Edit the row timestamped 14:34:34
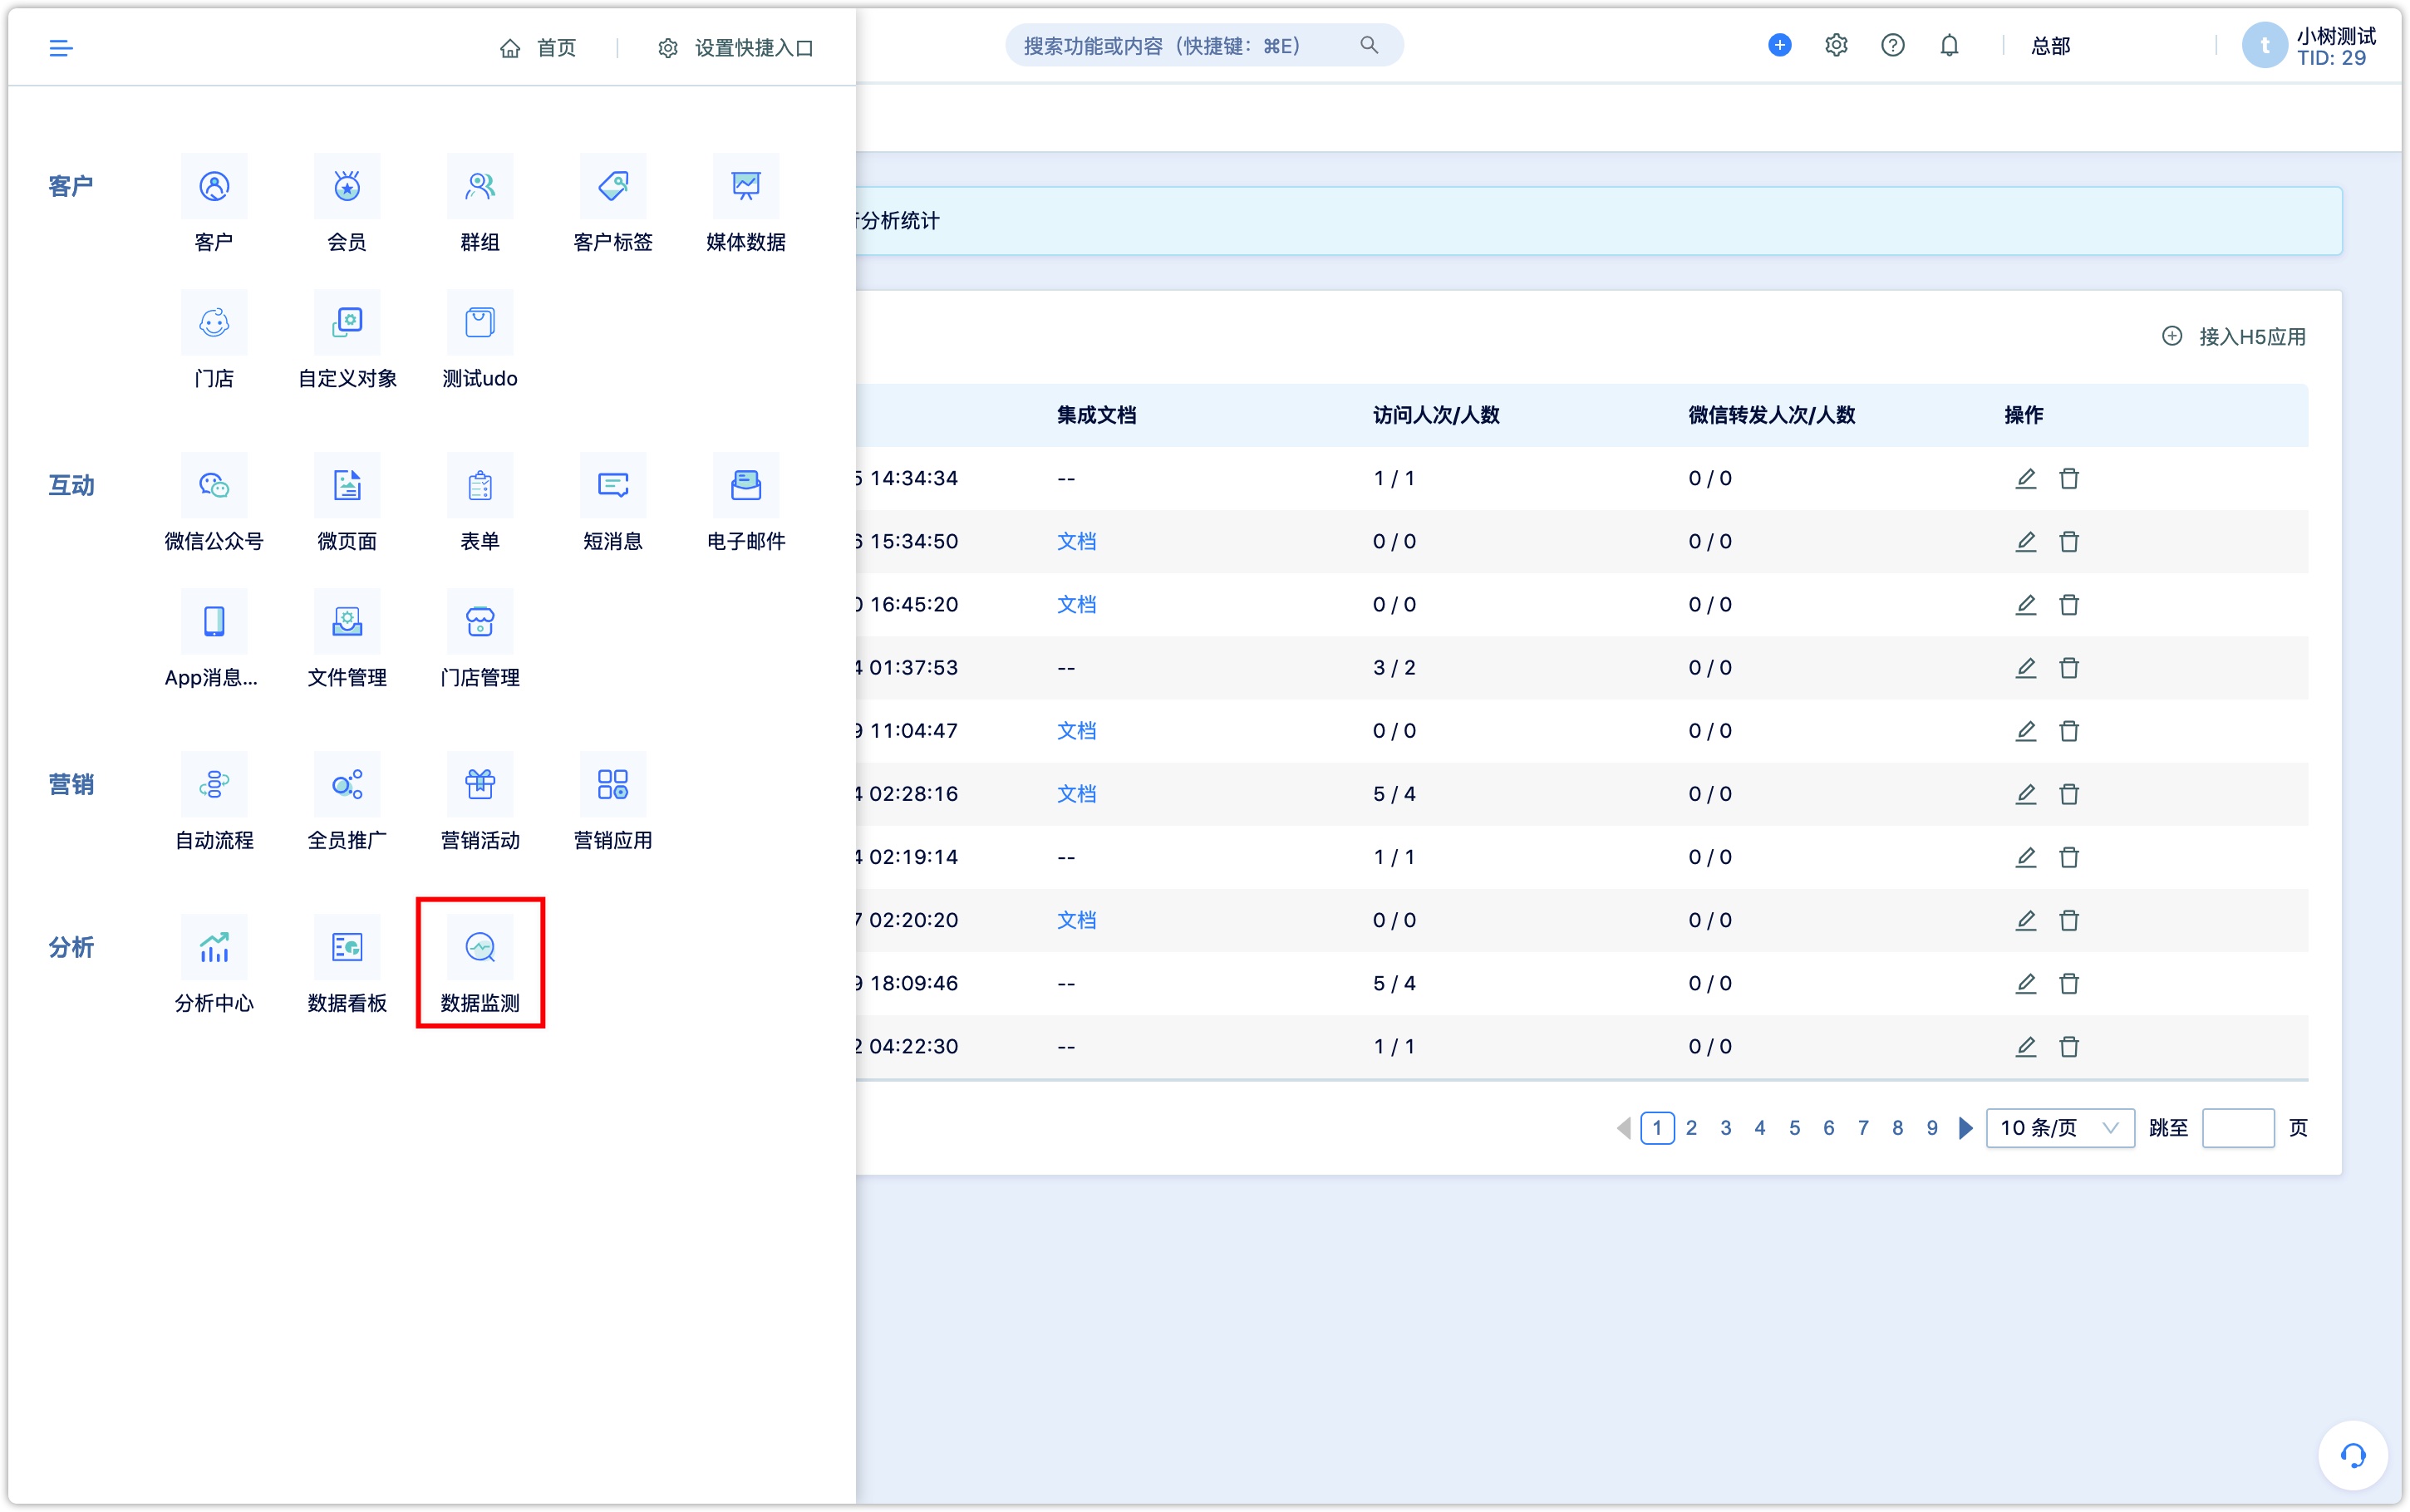 [x=2025, y=478]
